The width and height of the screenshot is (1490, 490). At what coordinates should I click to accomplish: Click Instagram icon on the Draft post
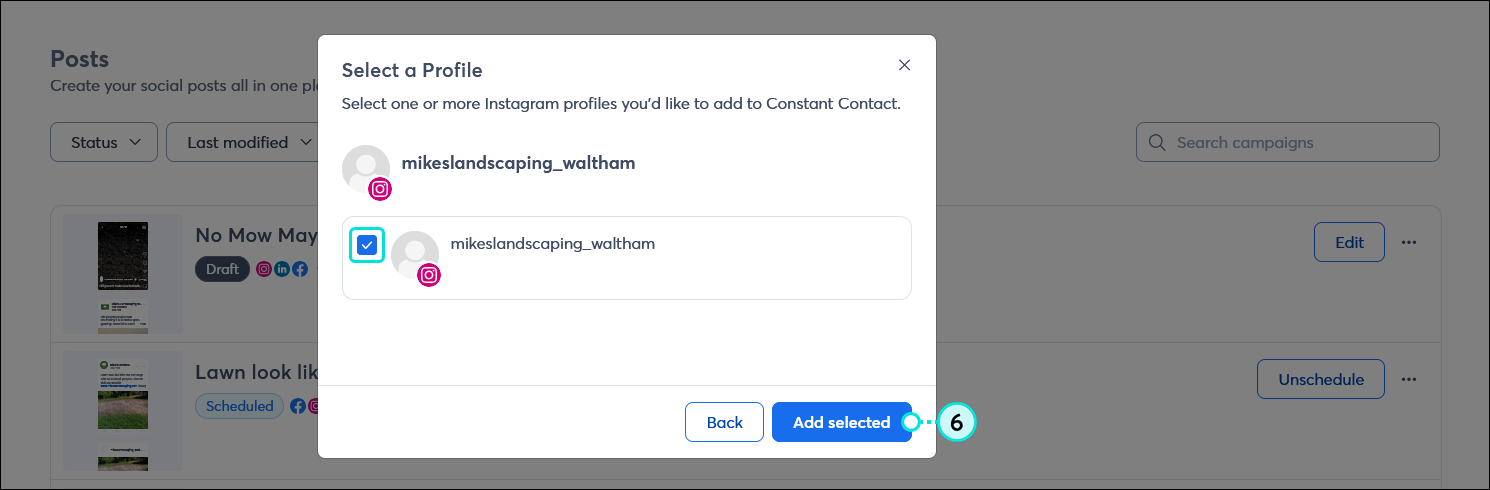264,269
